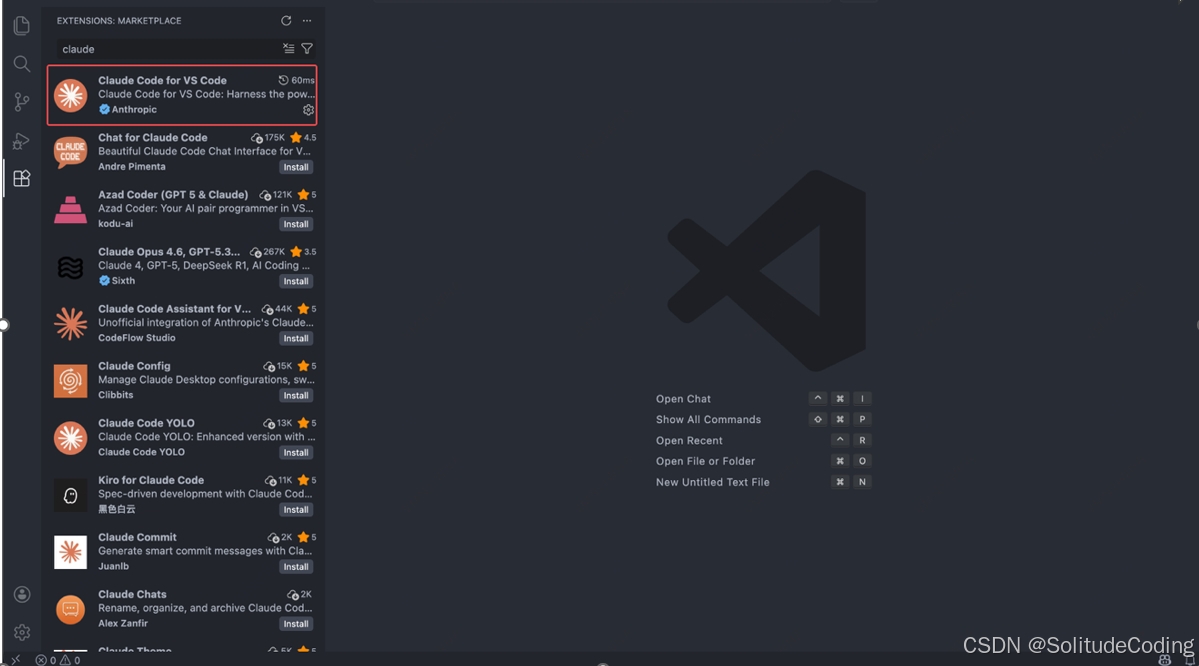Open the Claude Commit title
The image size is (1199, 666).
pos(137,538)
